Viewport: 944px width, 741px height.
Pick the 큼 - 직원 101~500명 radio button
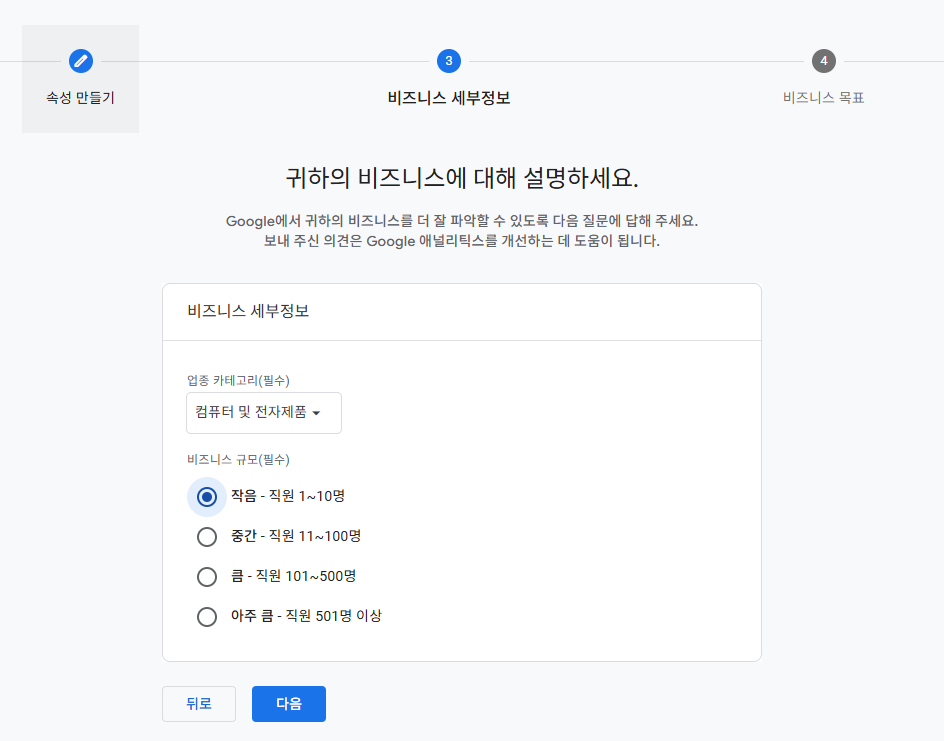206,577
